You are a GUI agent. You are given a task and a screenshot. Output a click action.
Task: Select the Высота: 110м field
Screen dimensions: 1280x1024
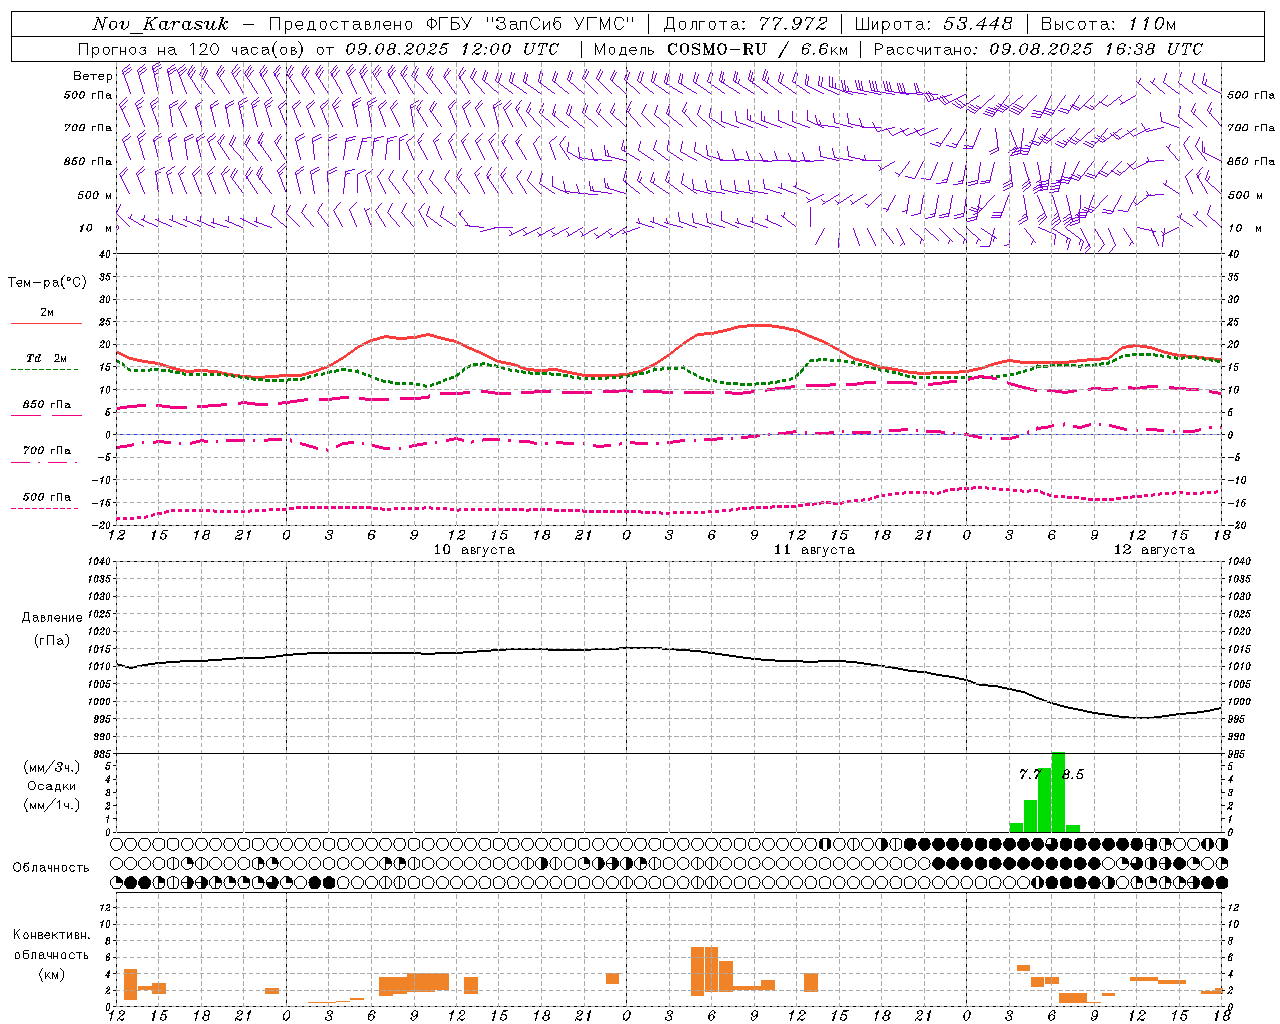click(x=1108, y=24)
